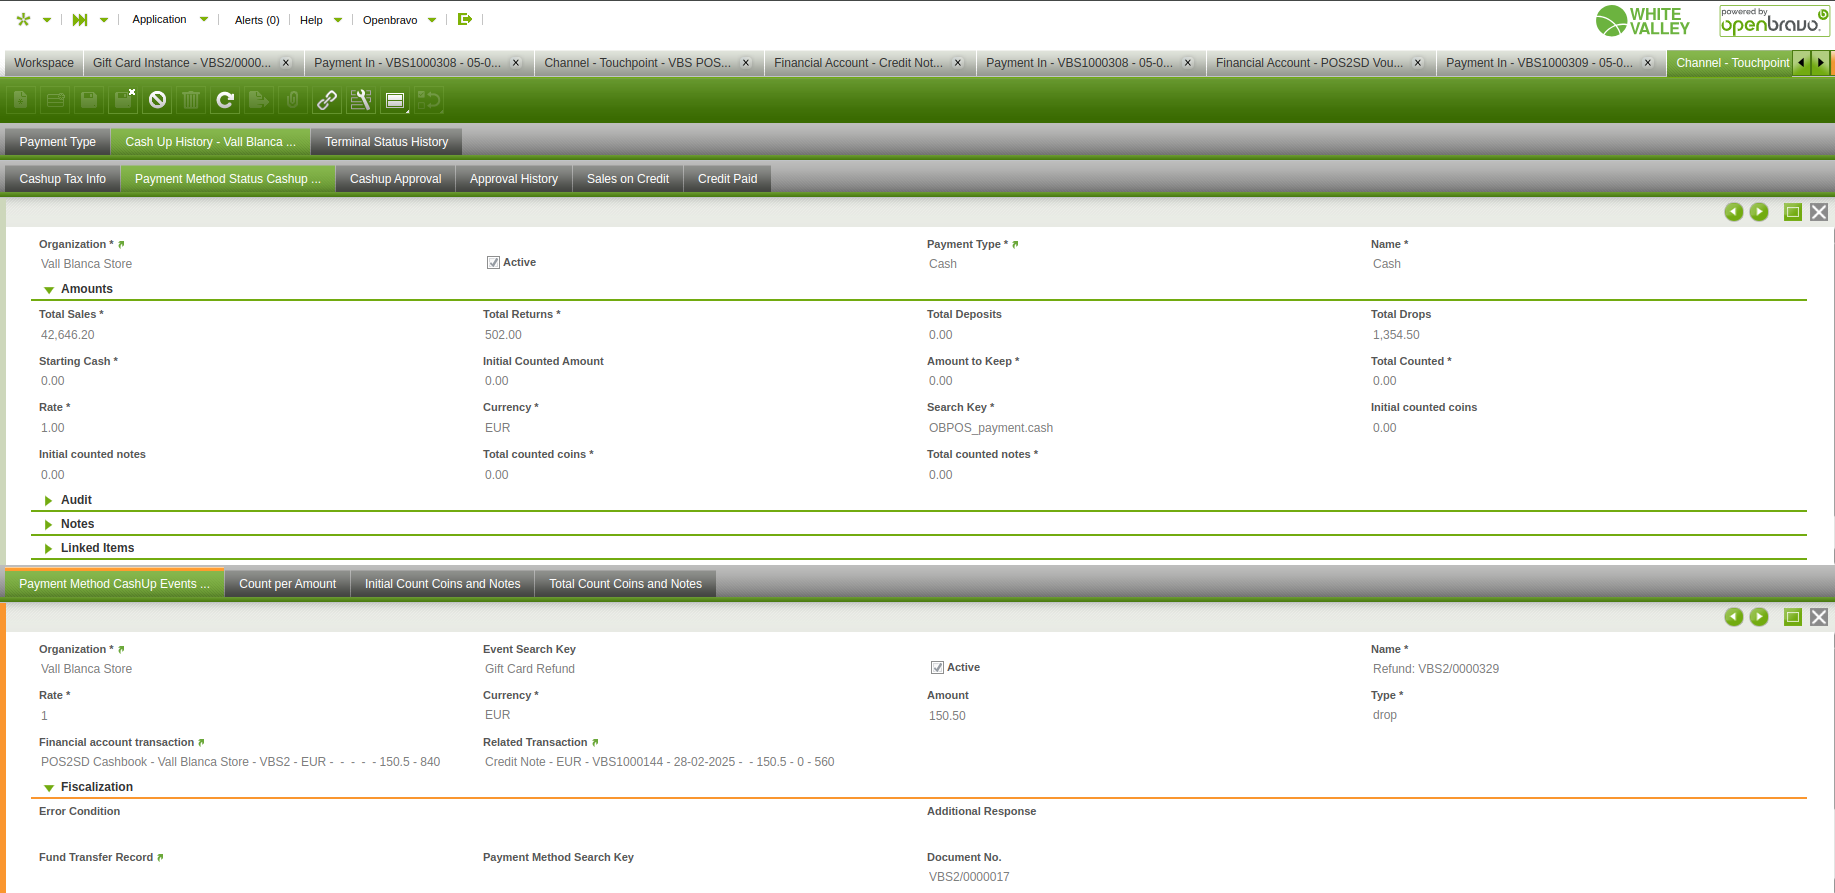Expand the Linked Items section
The width and height of the screenshot is (1835, 893).
point(49,548)
